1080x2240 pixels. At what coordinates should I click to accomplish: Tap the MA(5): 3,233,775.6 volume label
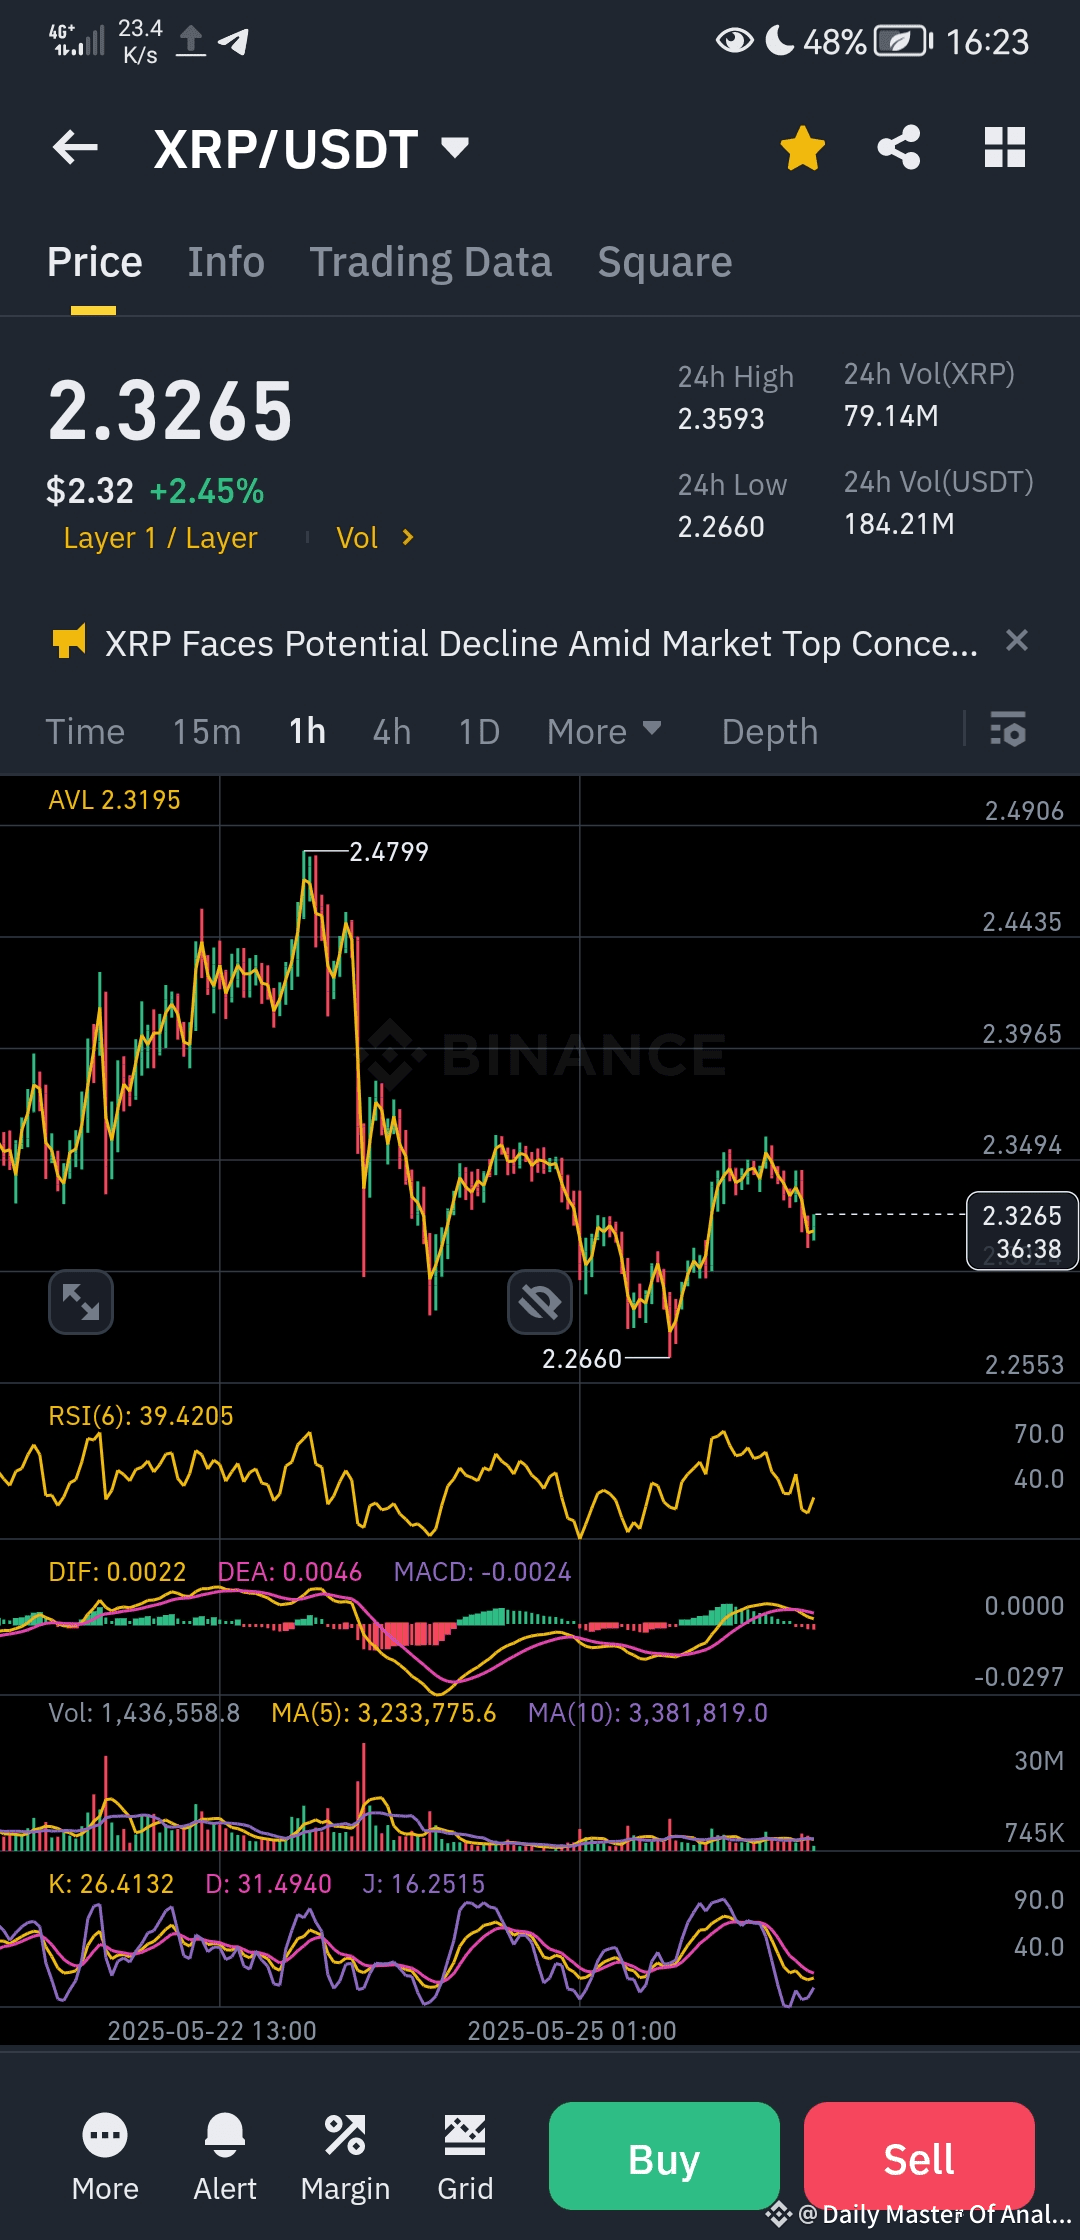pyautogui.click(x=384, y=1713)
